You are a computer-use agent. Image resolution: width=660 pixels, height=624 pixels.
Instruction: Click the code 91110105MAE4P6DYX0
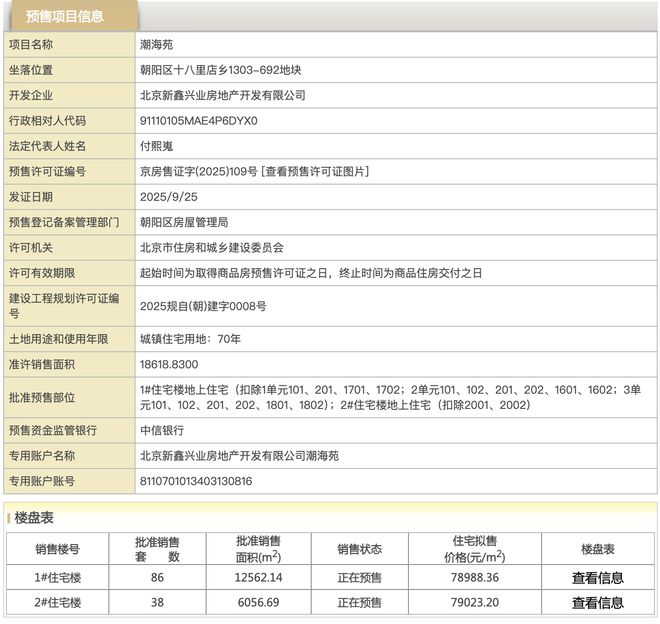[198, 120]
